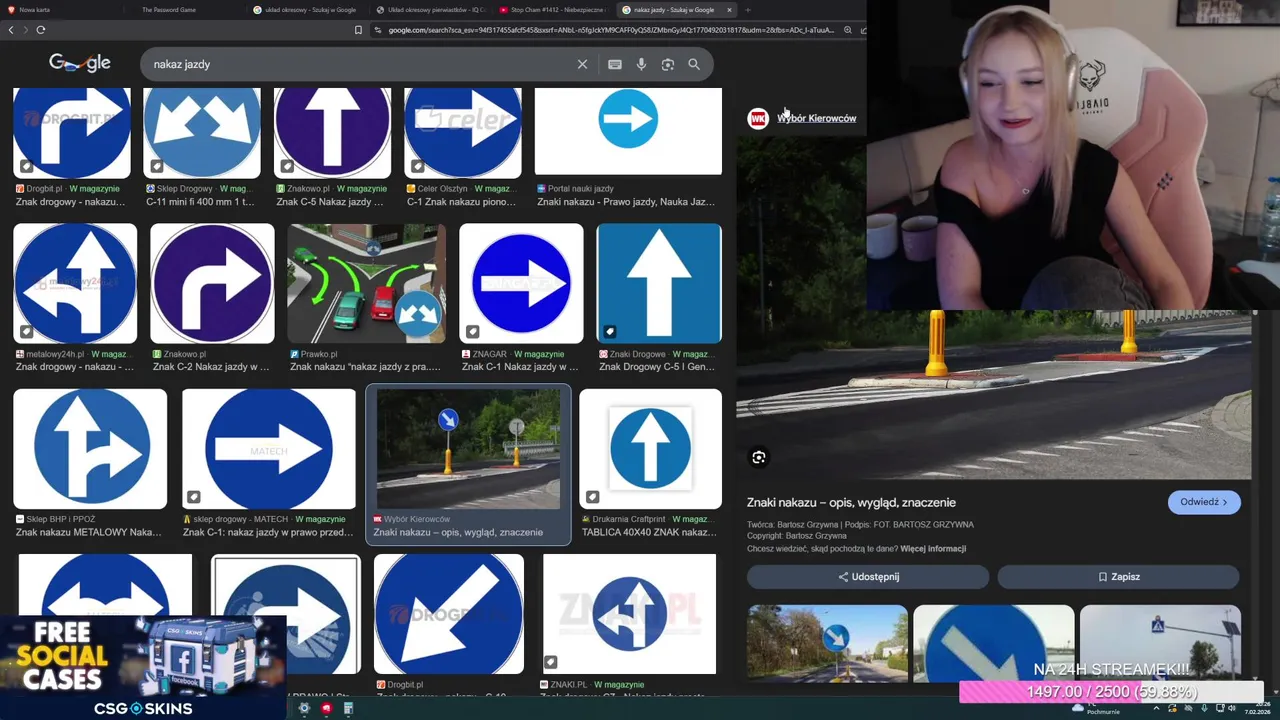The image size is (1280, 720).
Task: Click product tag on MATECH C-1 sign
Action: [194, 497]
